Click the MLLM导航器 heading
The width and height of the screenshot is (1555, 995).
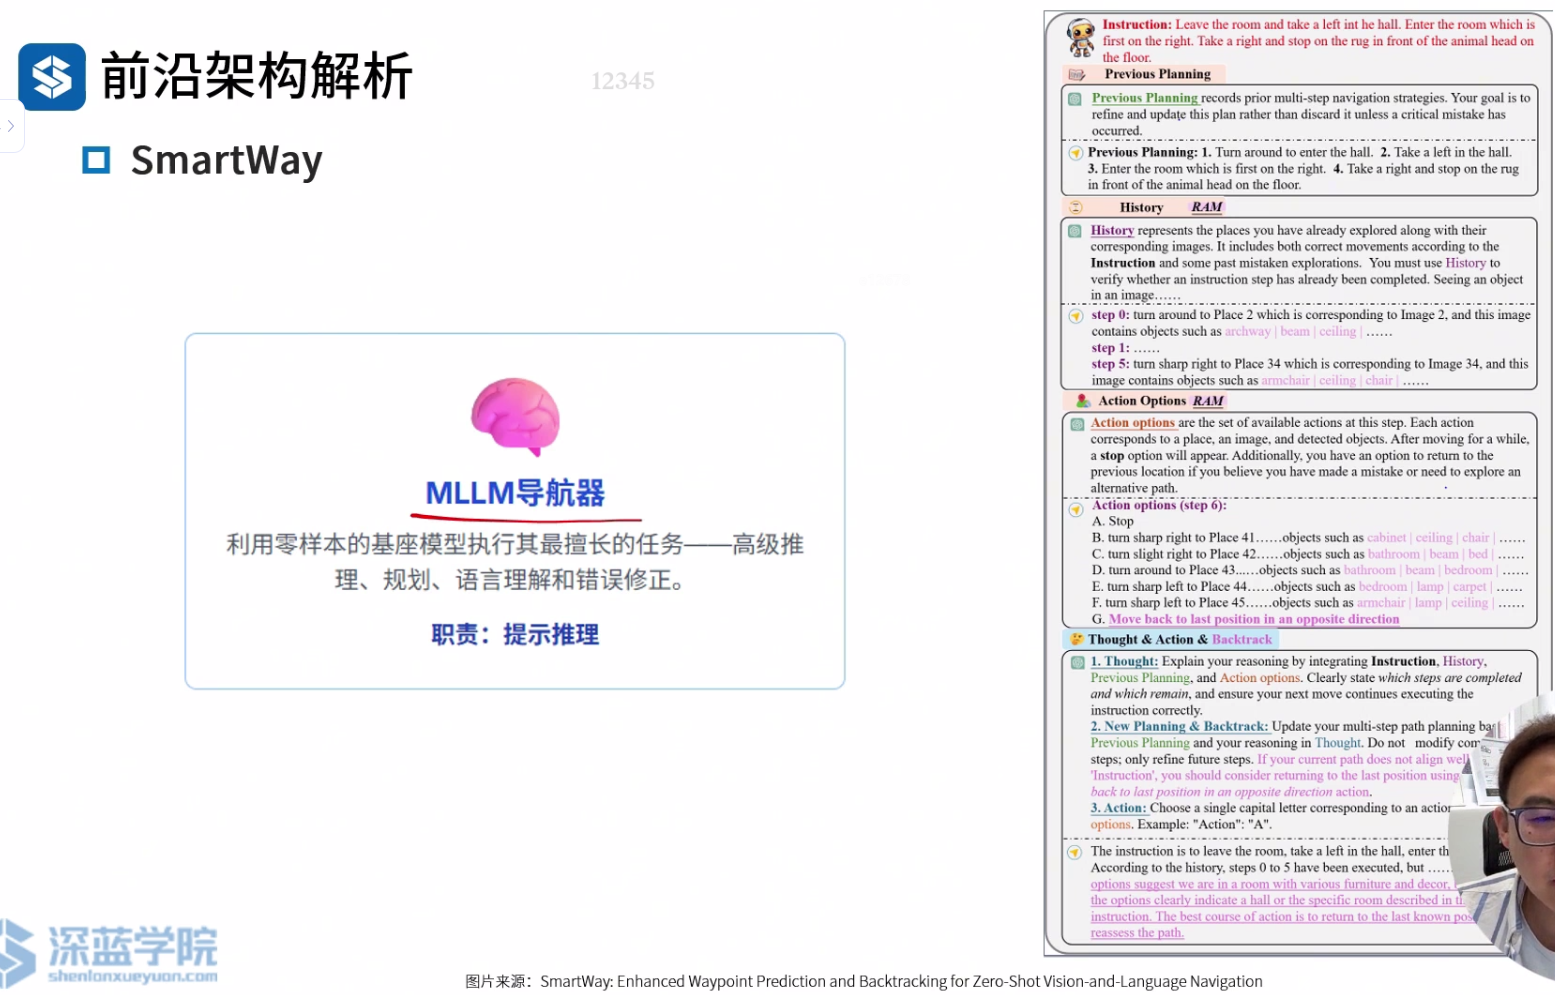point(515,493)
